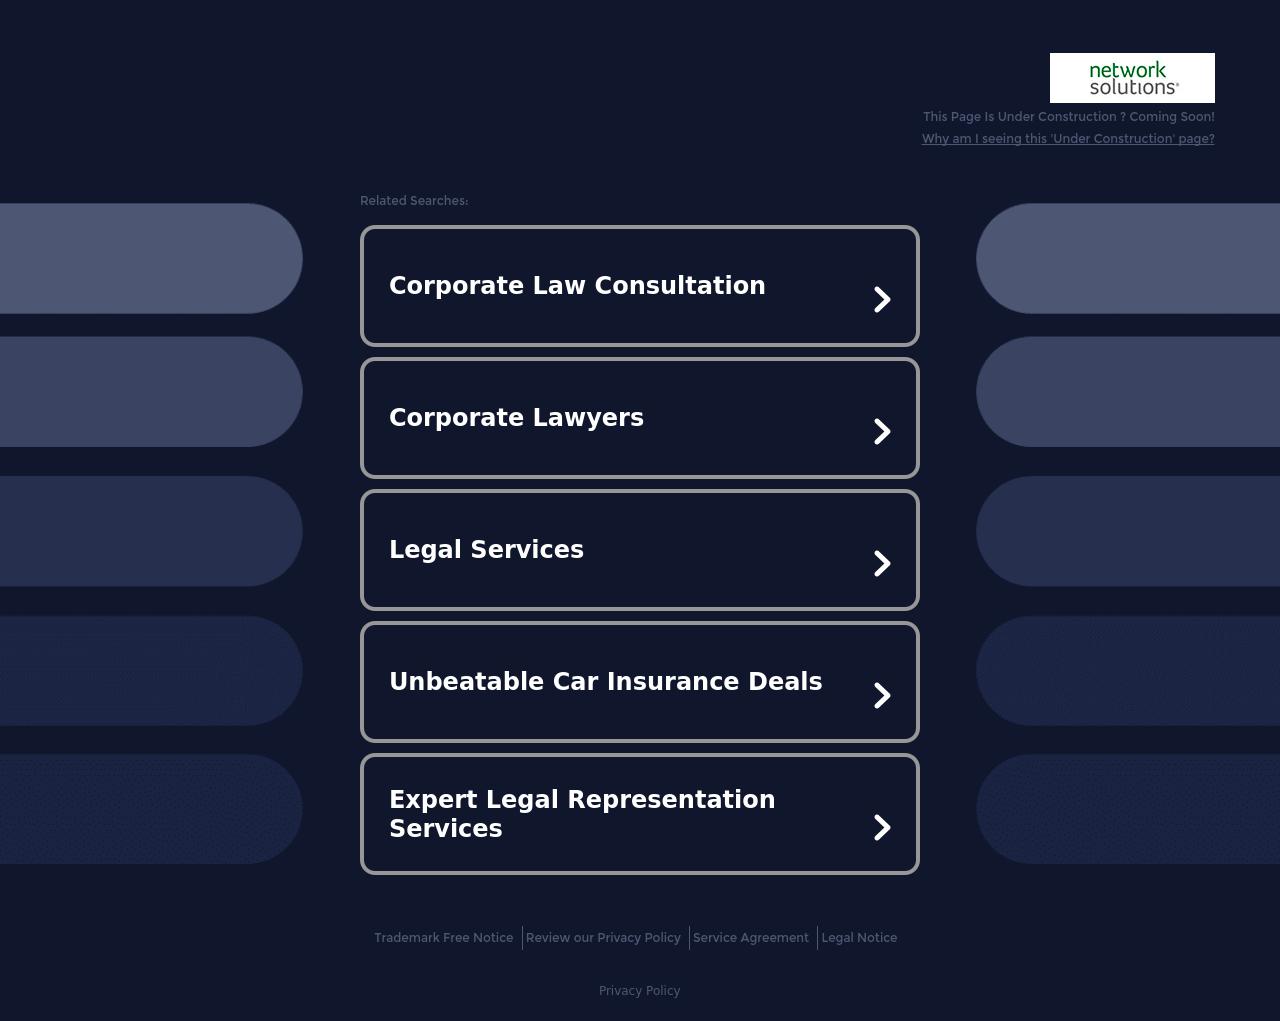Expand the Legal Services search card
Screen dimensions: 1280x1021
tap(639, 549)
